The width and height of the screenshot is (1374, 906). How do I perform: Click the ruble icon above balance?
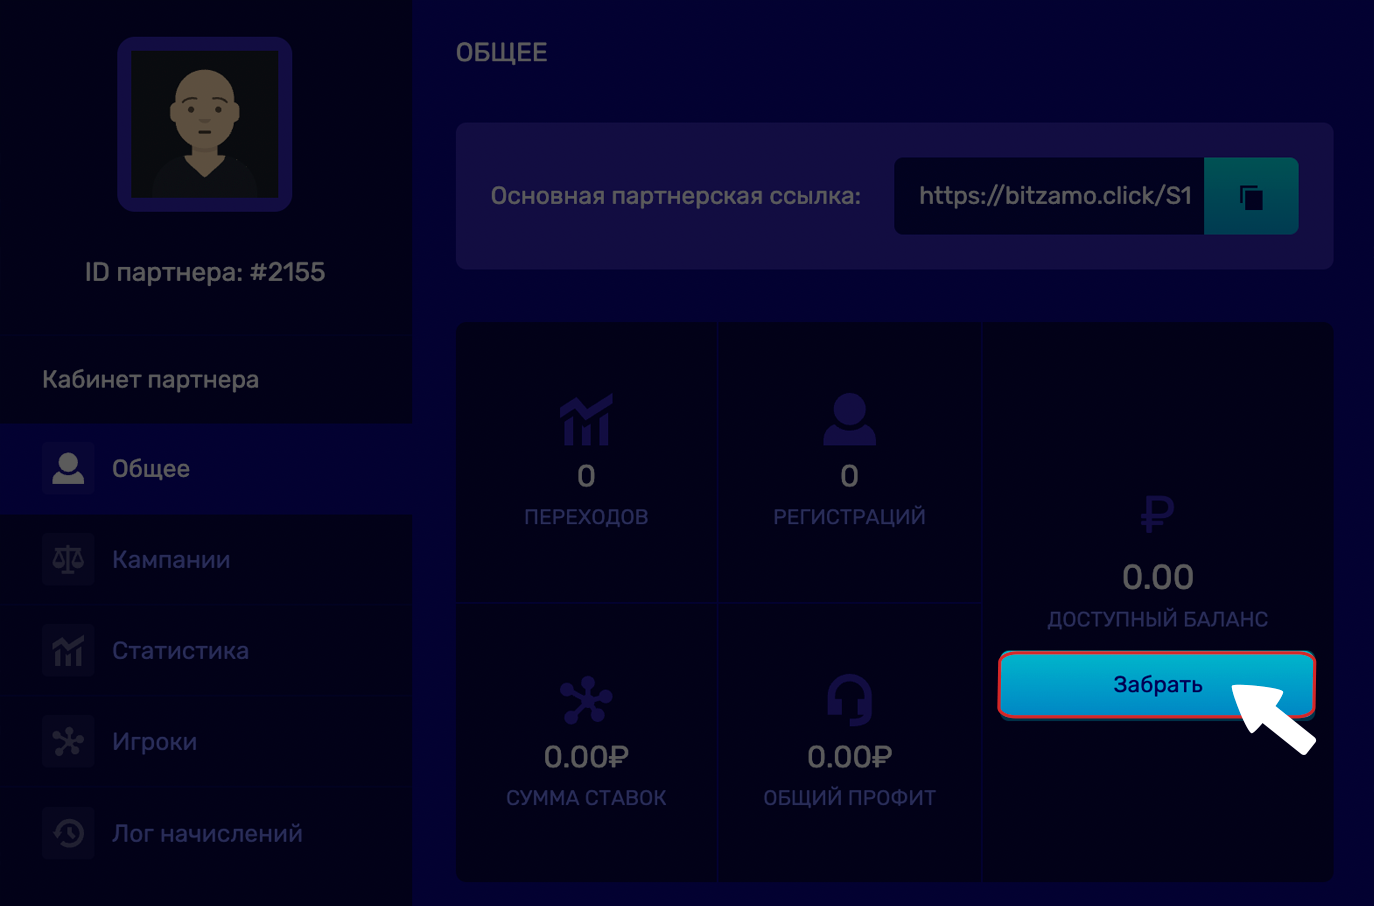(1157, 514)
